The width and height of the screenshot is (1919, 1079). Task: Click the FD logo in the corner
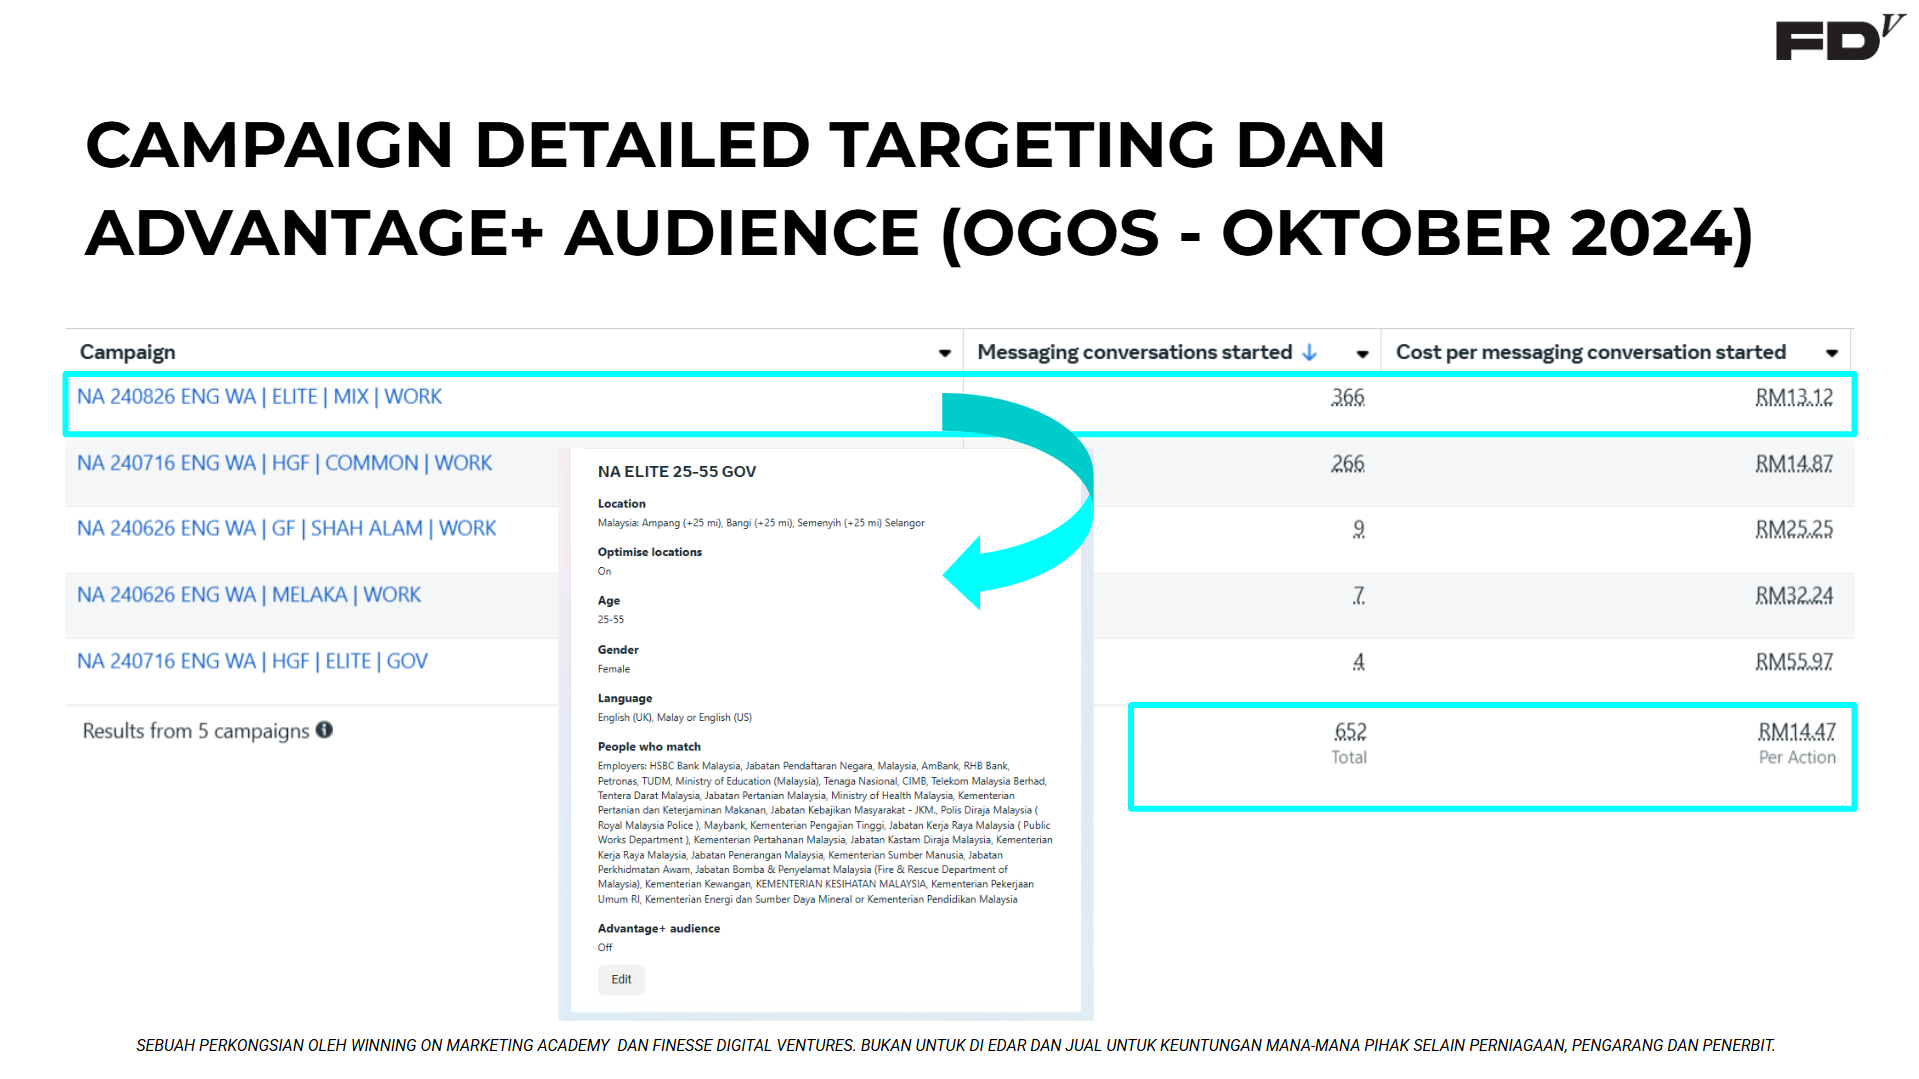[1837, 39]
